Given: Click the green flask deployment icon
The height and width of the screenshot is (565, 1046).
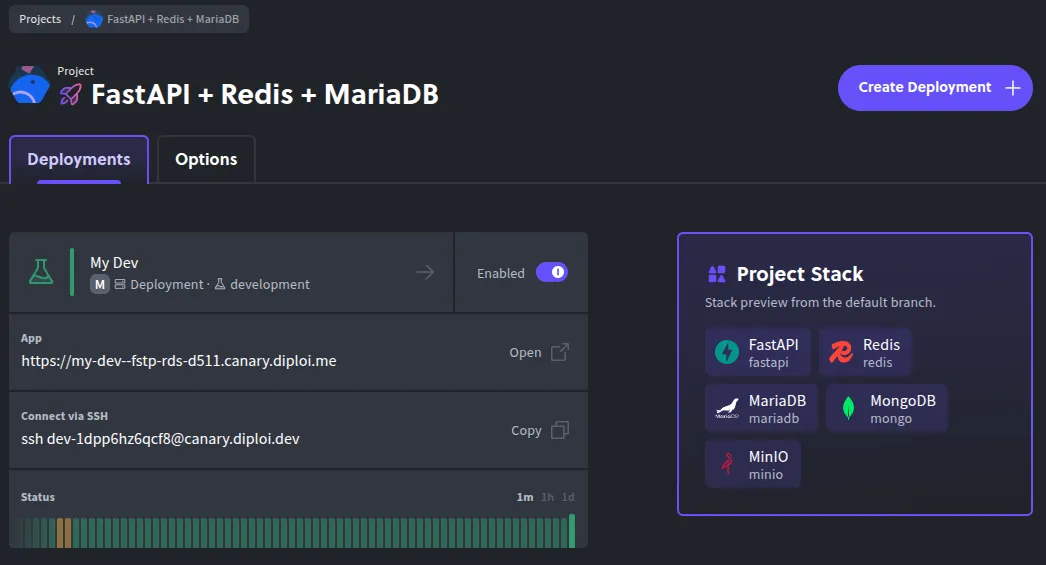Looking at the screenshot, I should [x=41, y=272].
